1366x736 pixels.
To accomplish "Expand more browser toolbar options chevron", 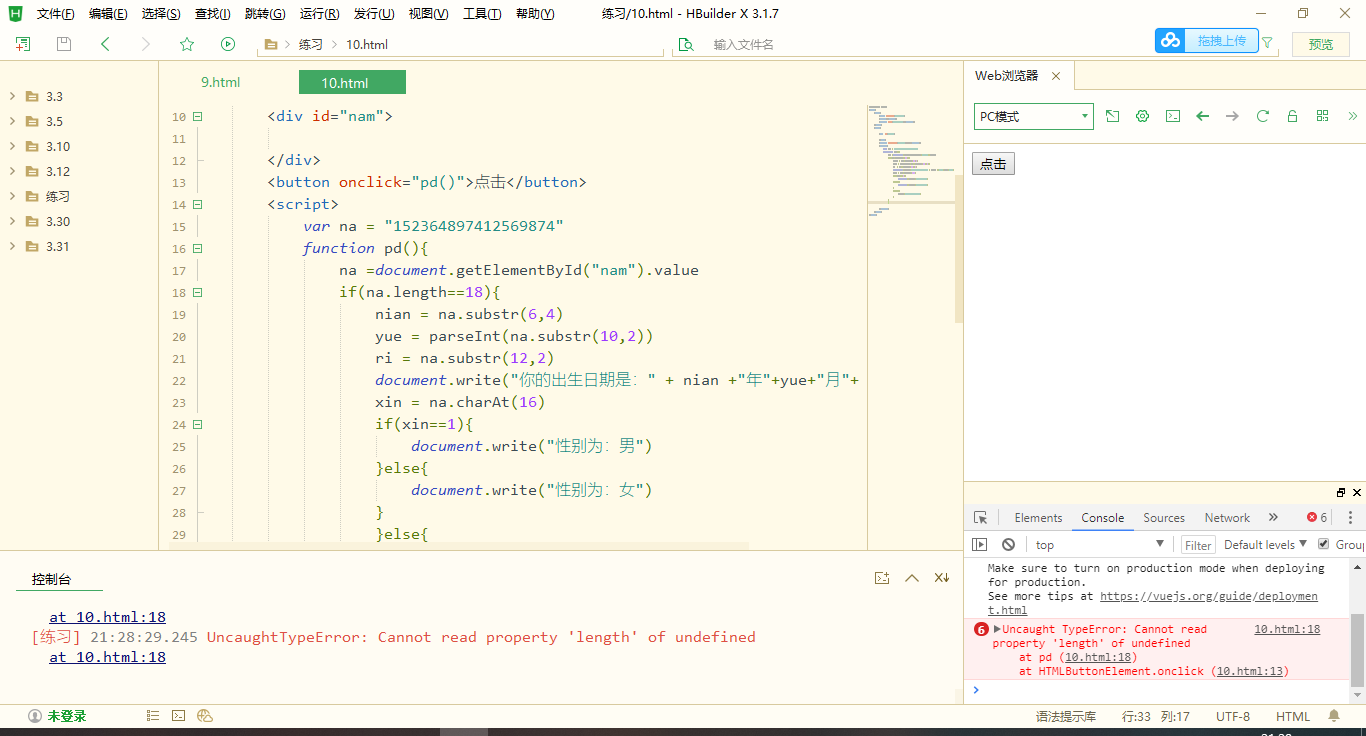I will coord(1352,116).
